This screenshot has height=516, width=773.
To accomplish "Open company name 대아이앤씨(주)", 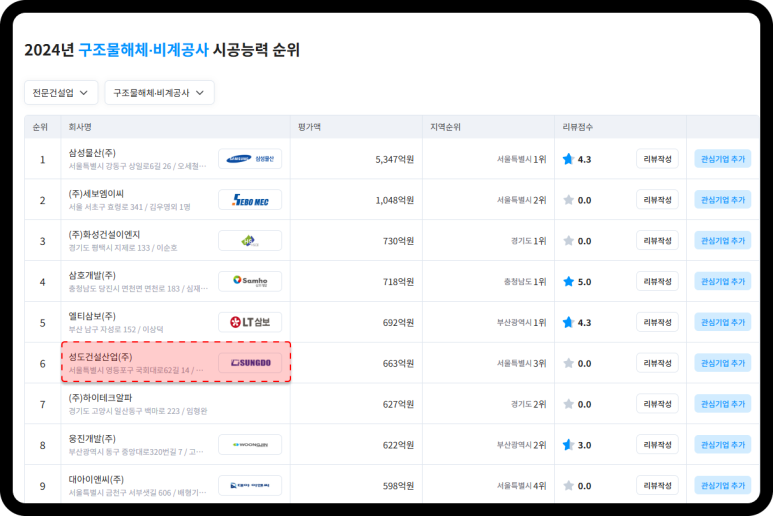I will 96,480.
